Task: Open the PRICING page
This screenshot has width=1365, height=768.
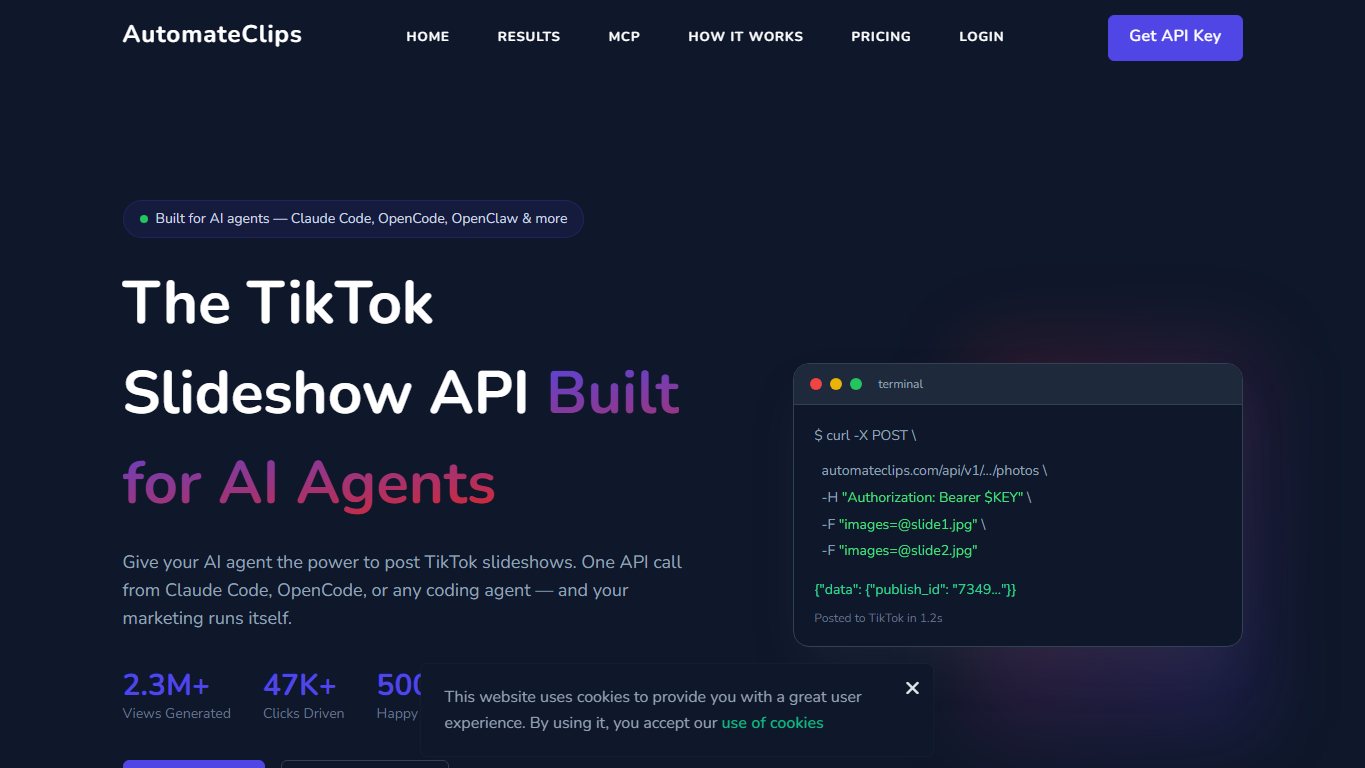Action: 881,36
